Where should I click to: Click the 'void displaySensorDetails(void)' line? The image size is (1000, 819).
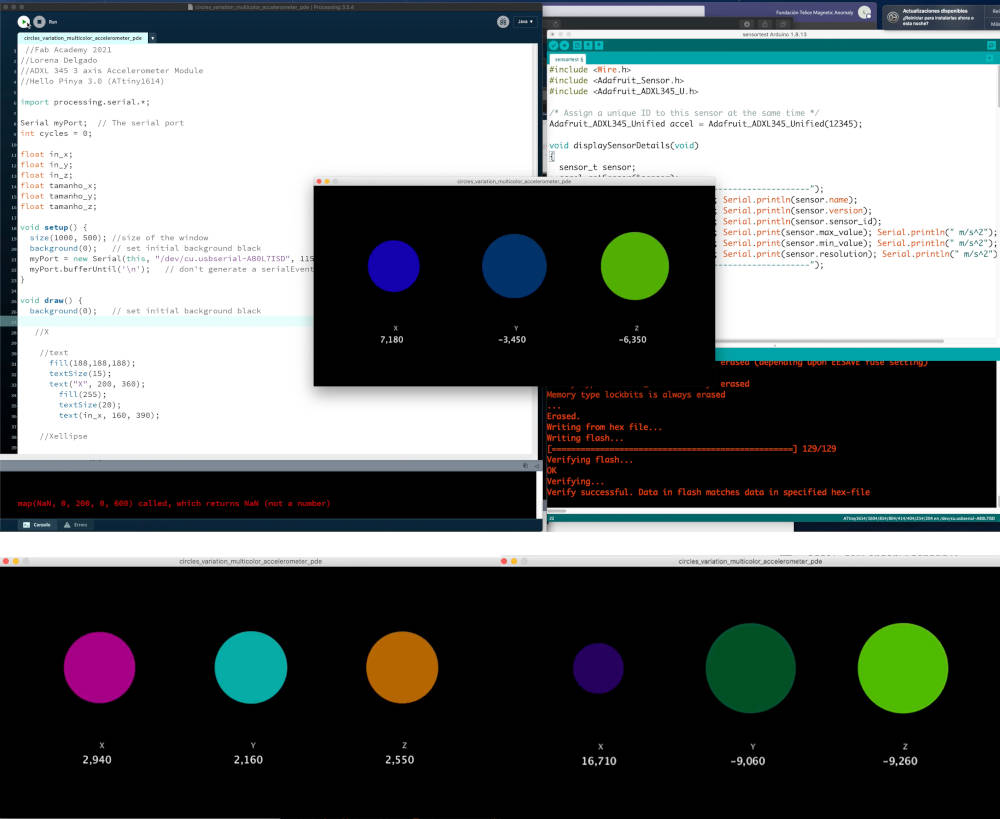pyautogui.click(x=624, y=145)
